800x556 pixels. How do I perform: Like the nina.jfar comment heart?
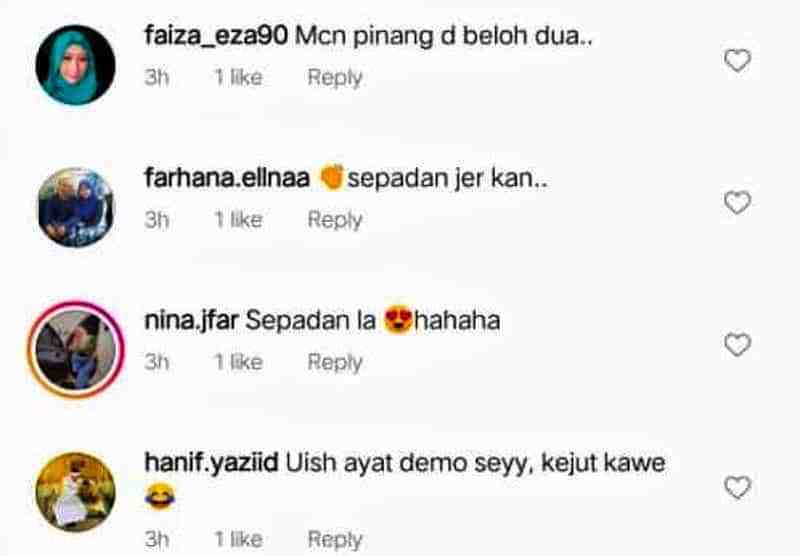[737, 345]
